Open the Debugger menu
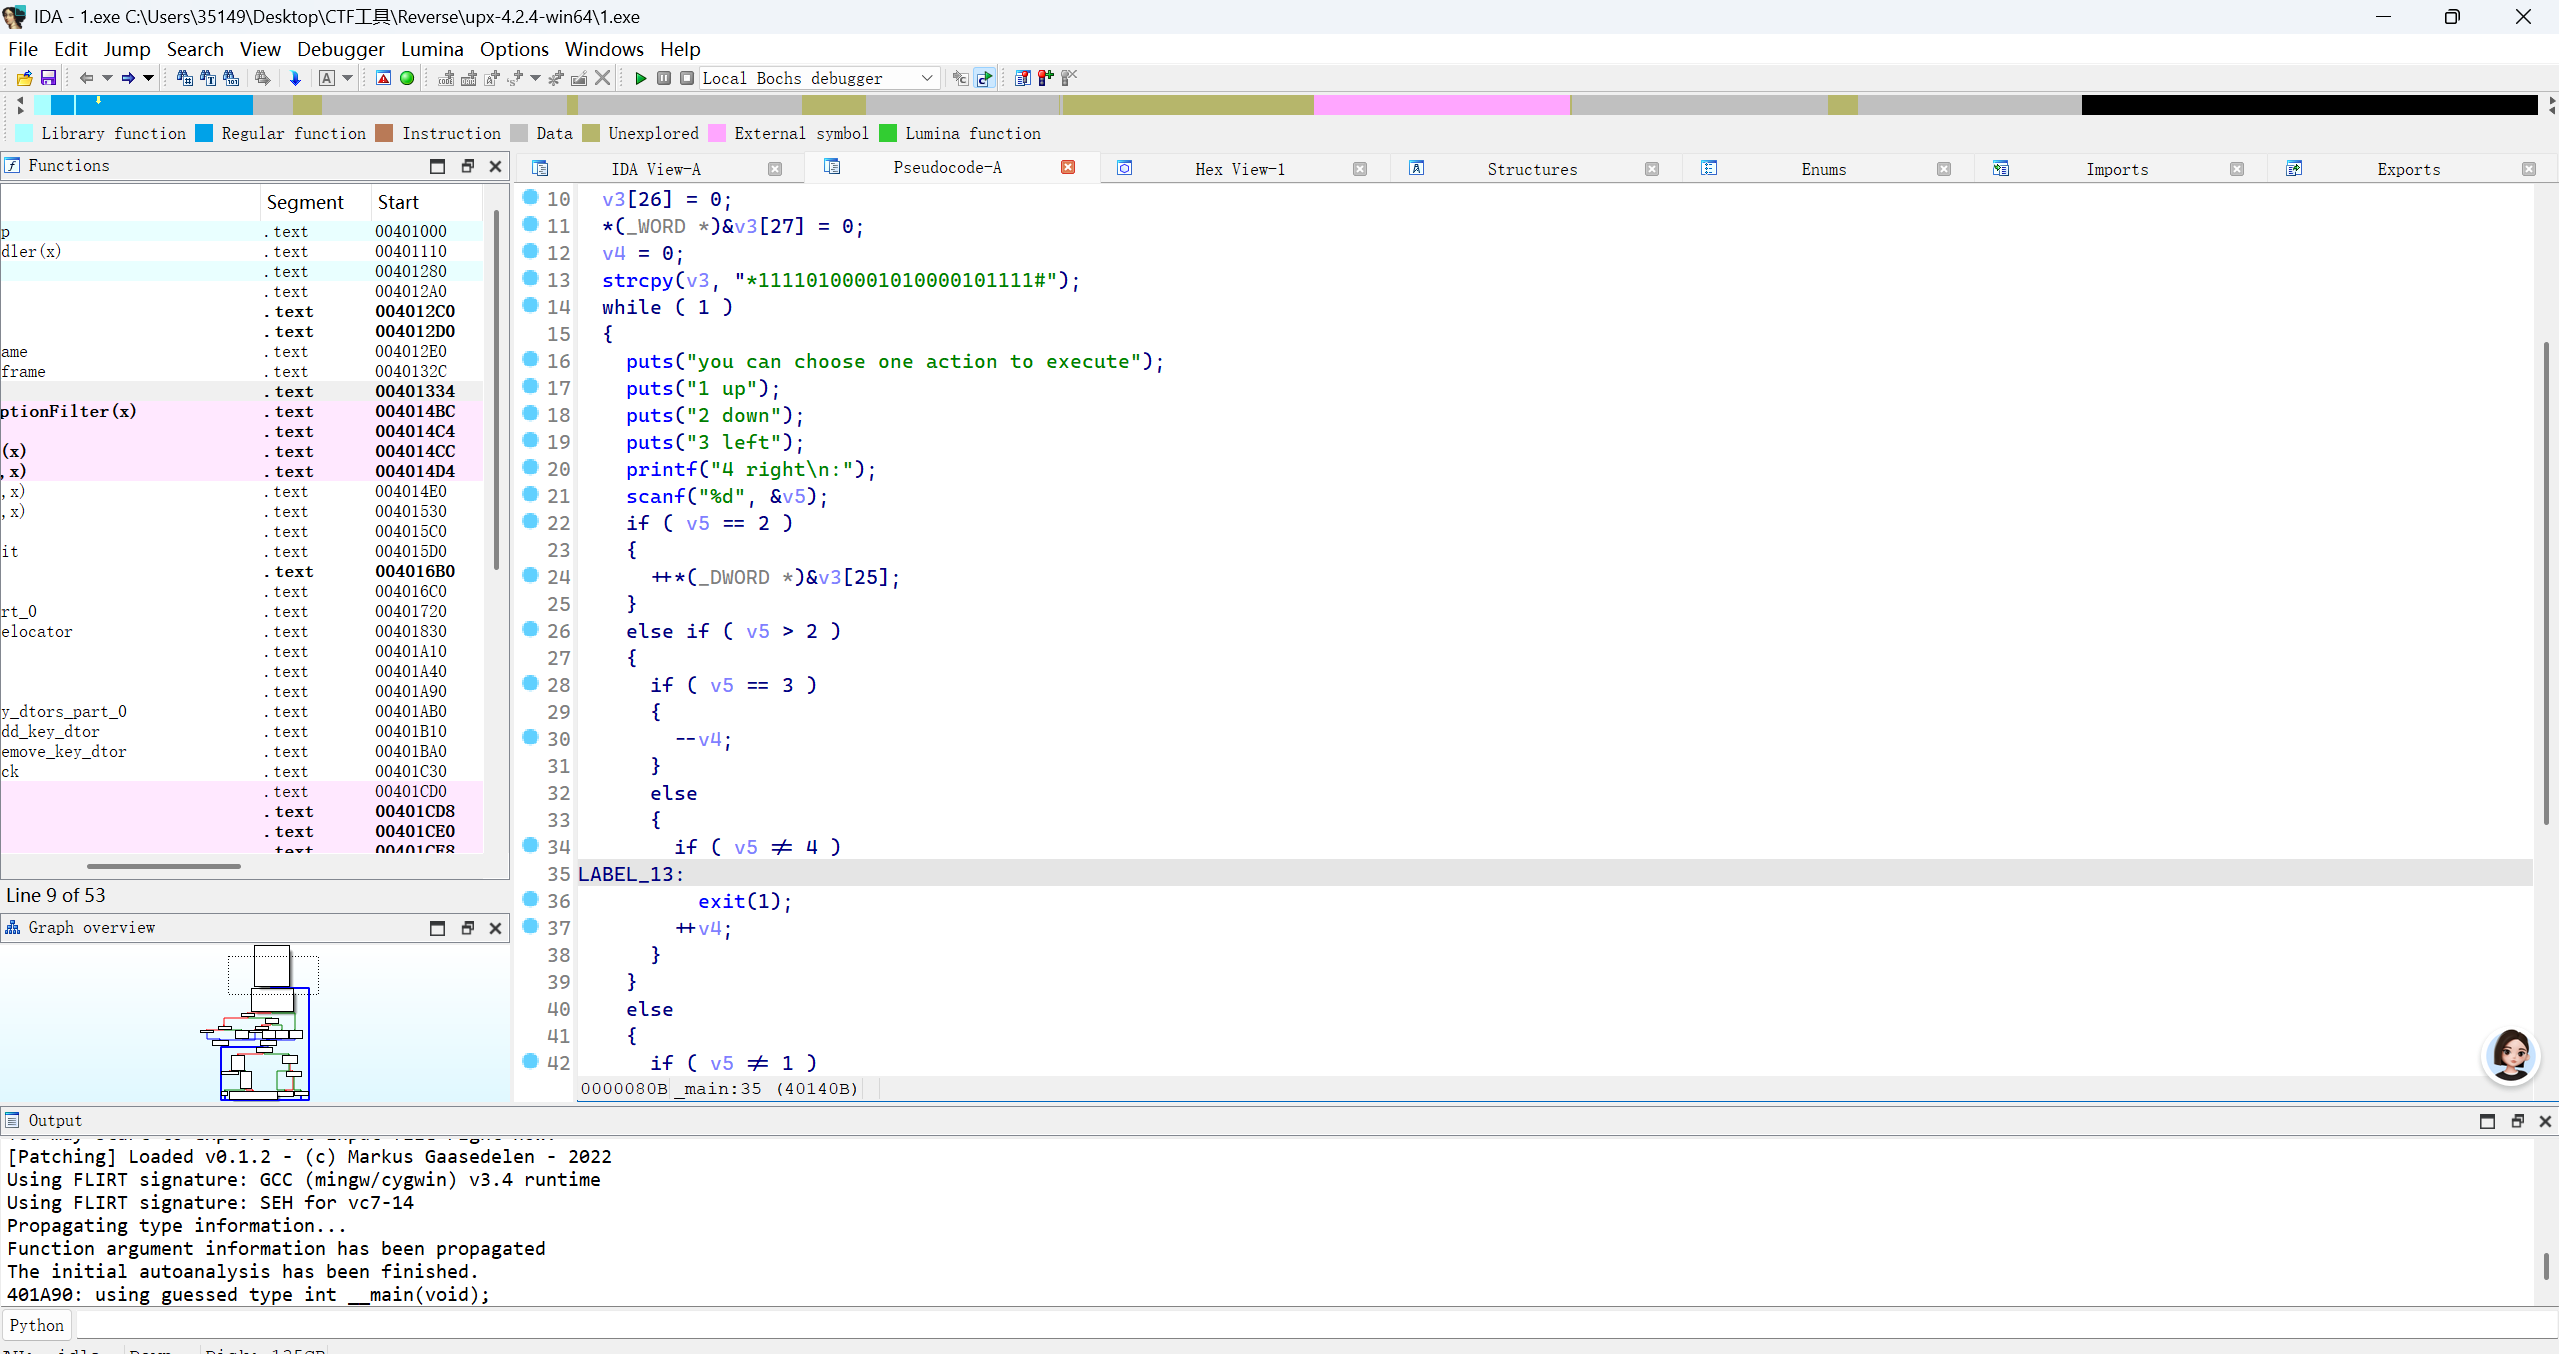Image resolution: width=2559 pixels, height=1354 pixels. [340, 49]
